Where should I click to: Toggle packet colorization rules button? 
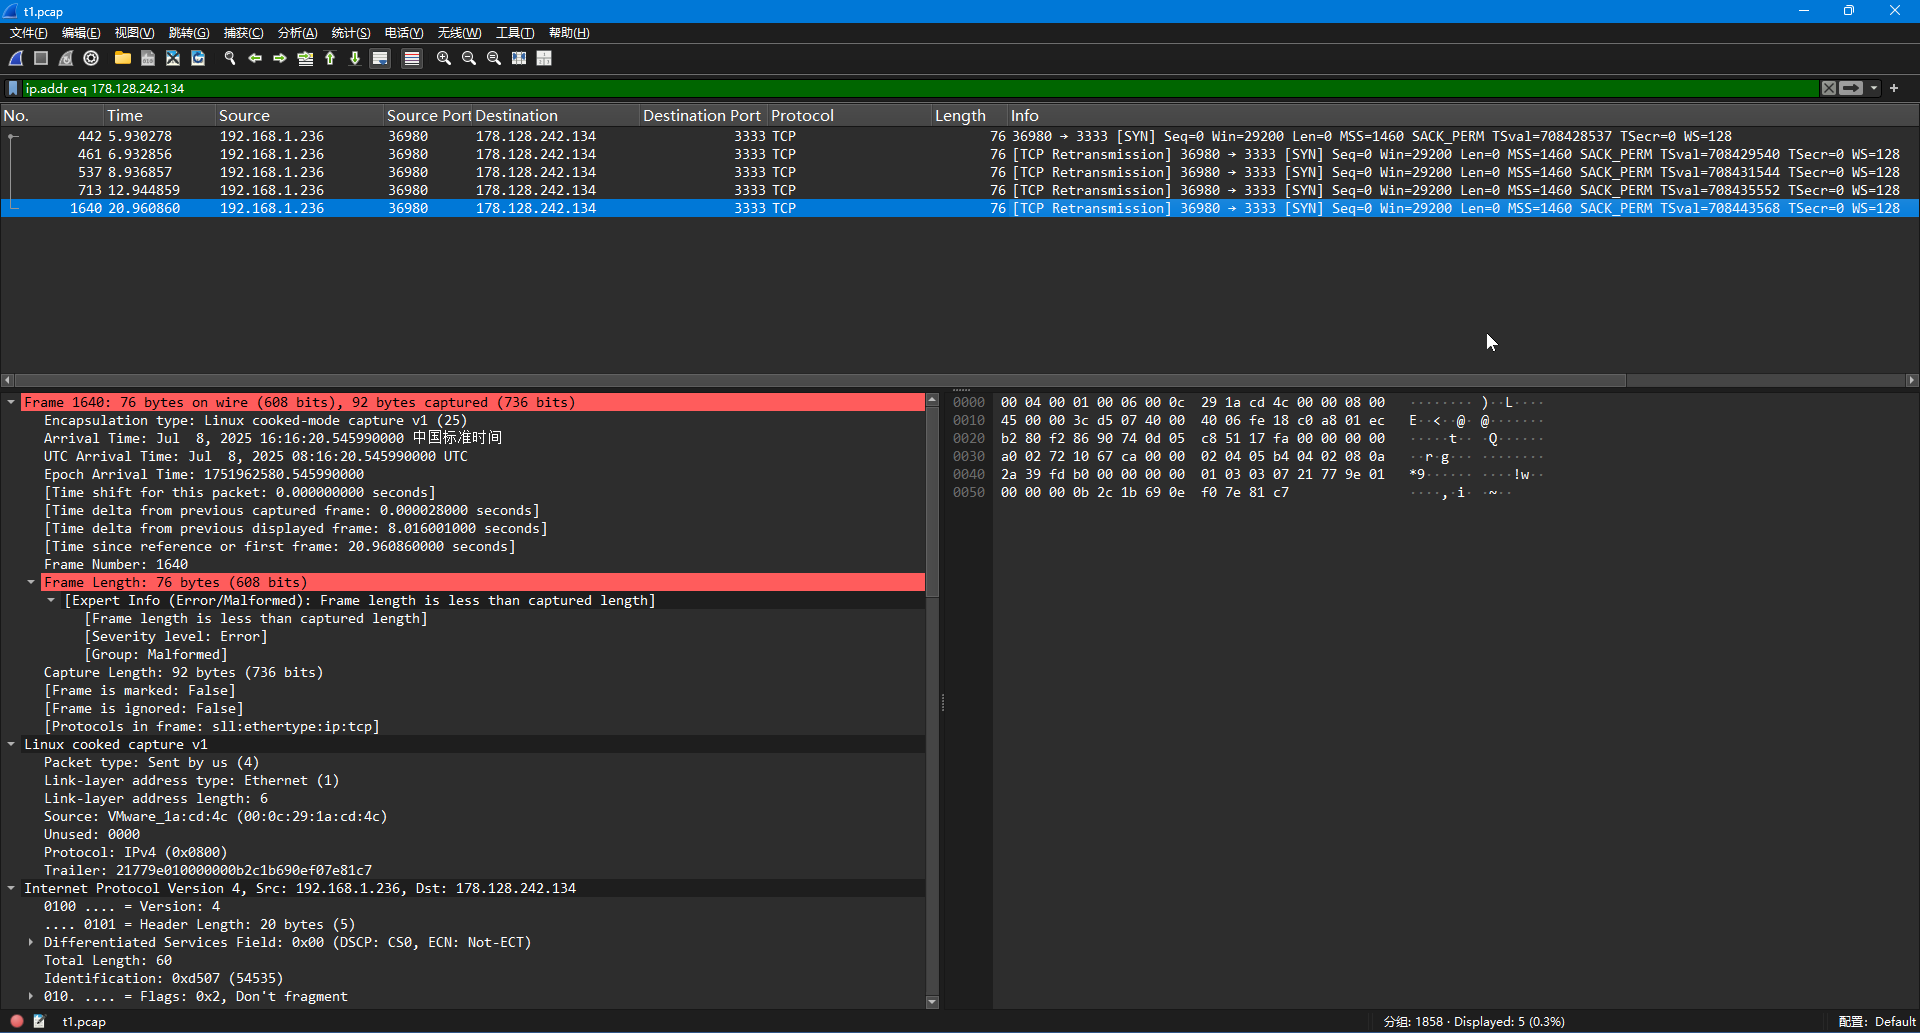tap(411, 59)
